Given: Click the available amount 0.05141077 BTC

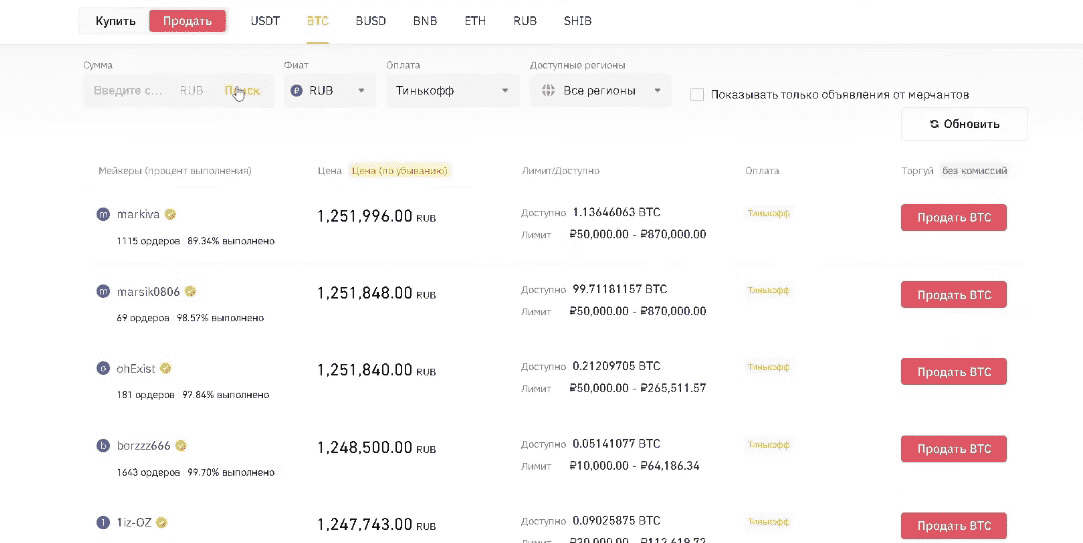Looking at the screenshot, I should (616, 444).
